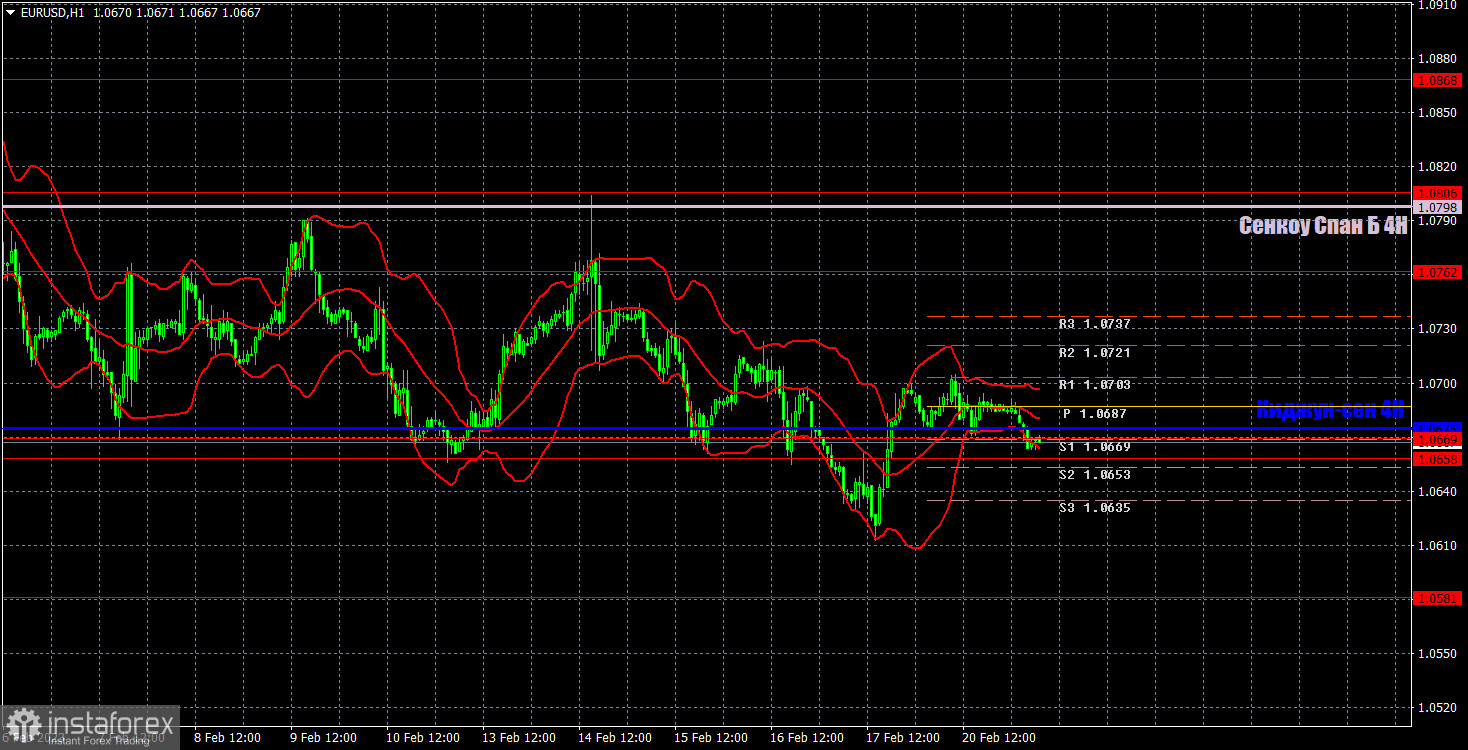Select 1.0910 on the price scale
This screenshot has width=1468, height=750.
1438,5
